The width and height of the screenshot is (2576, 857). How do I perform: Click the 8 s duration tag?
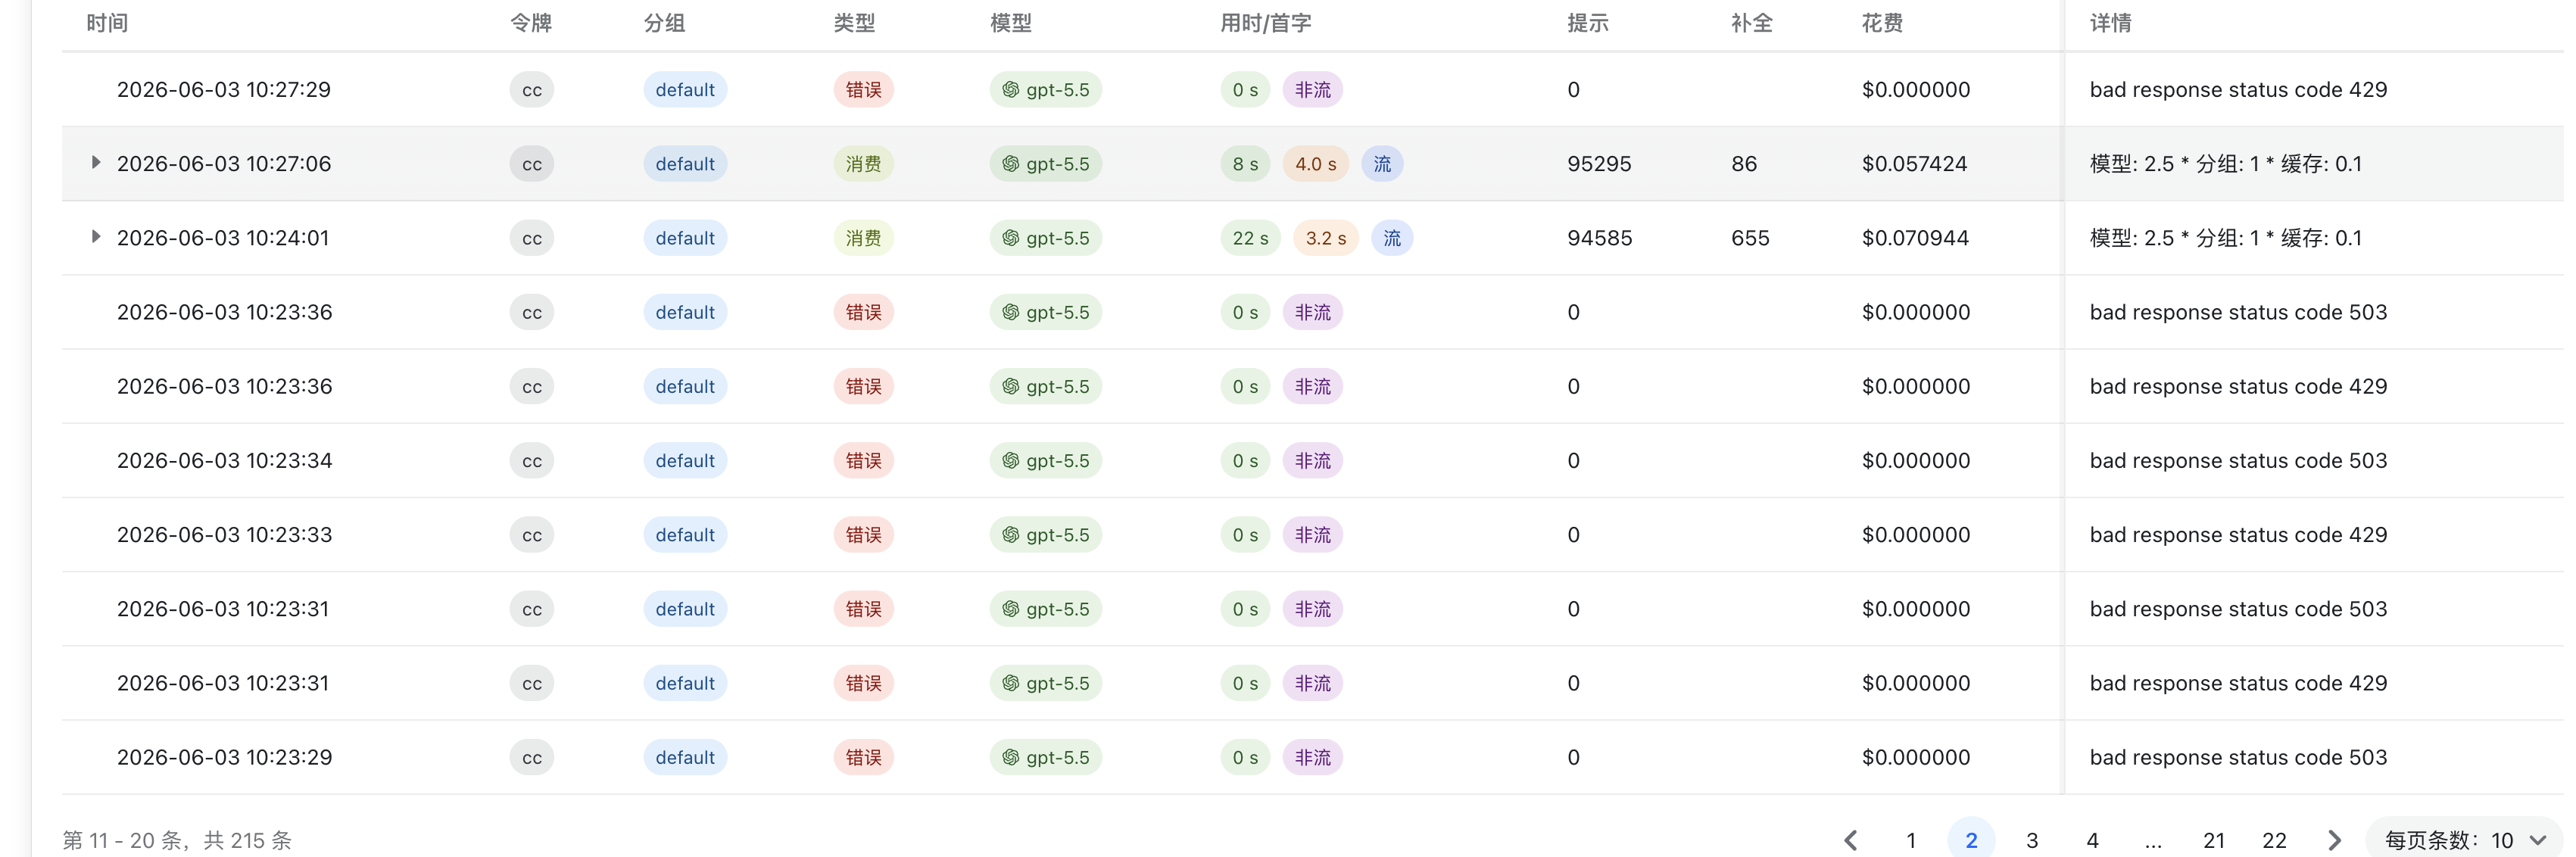1245,164
